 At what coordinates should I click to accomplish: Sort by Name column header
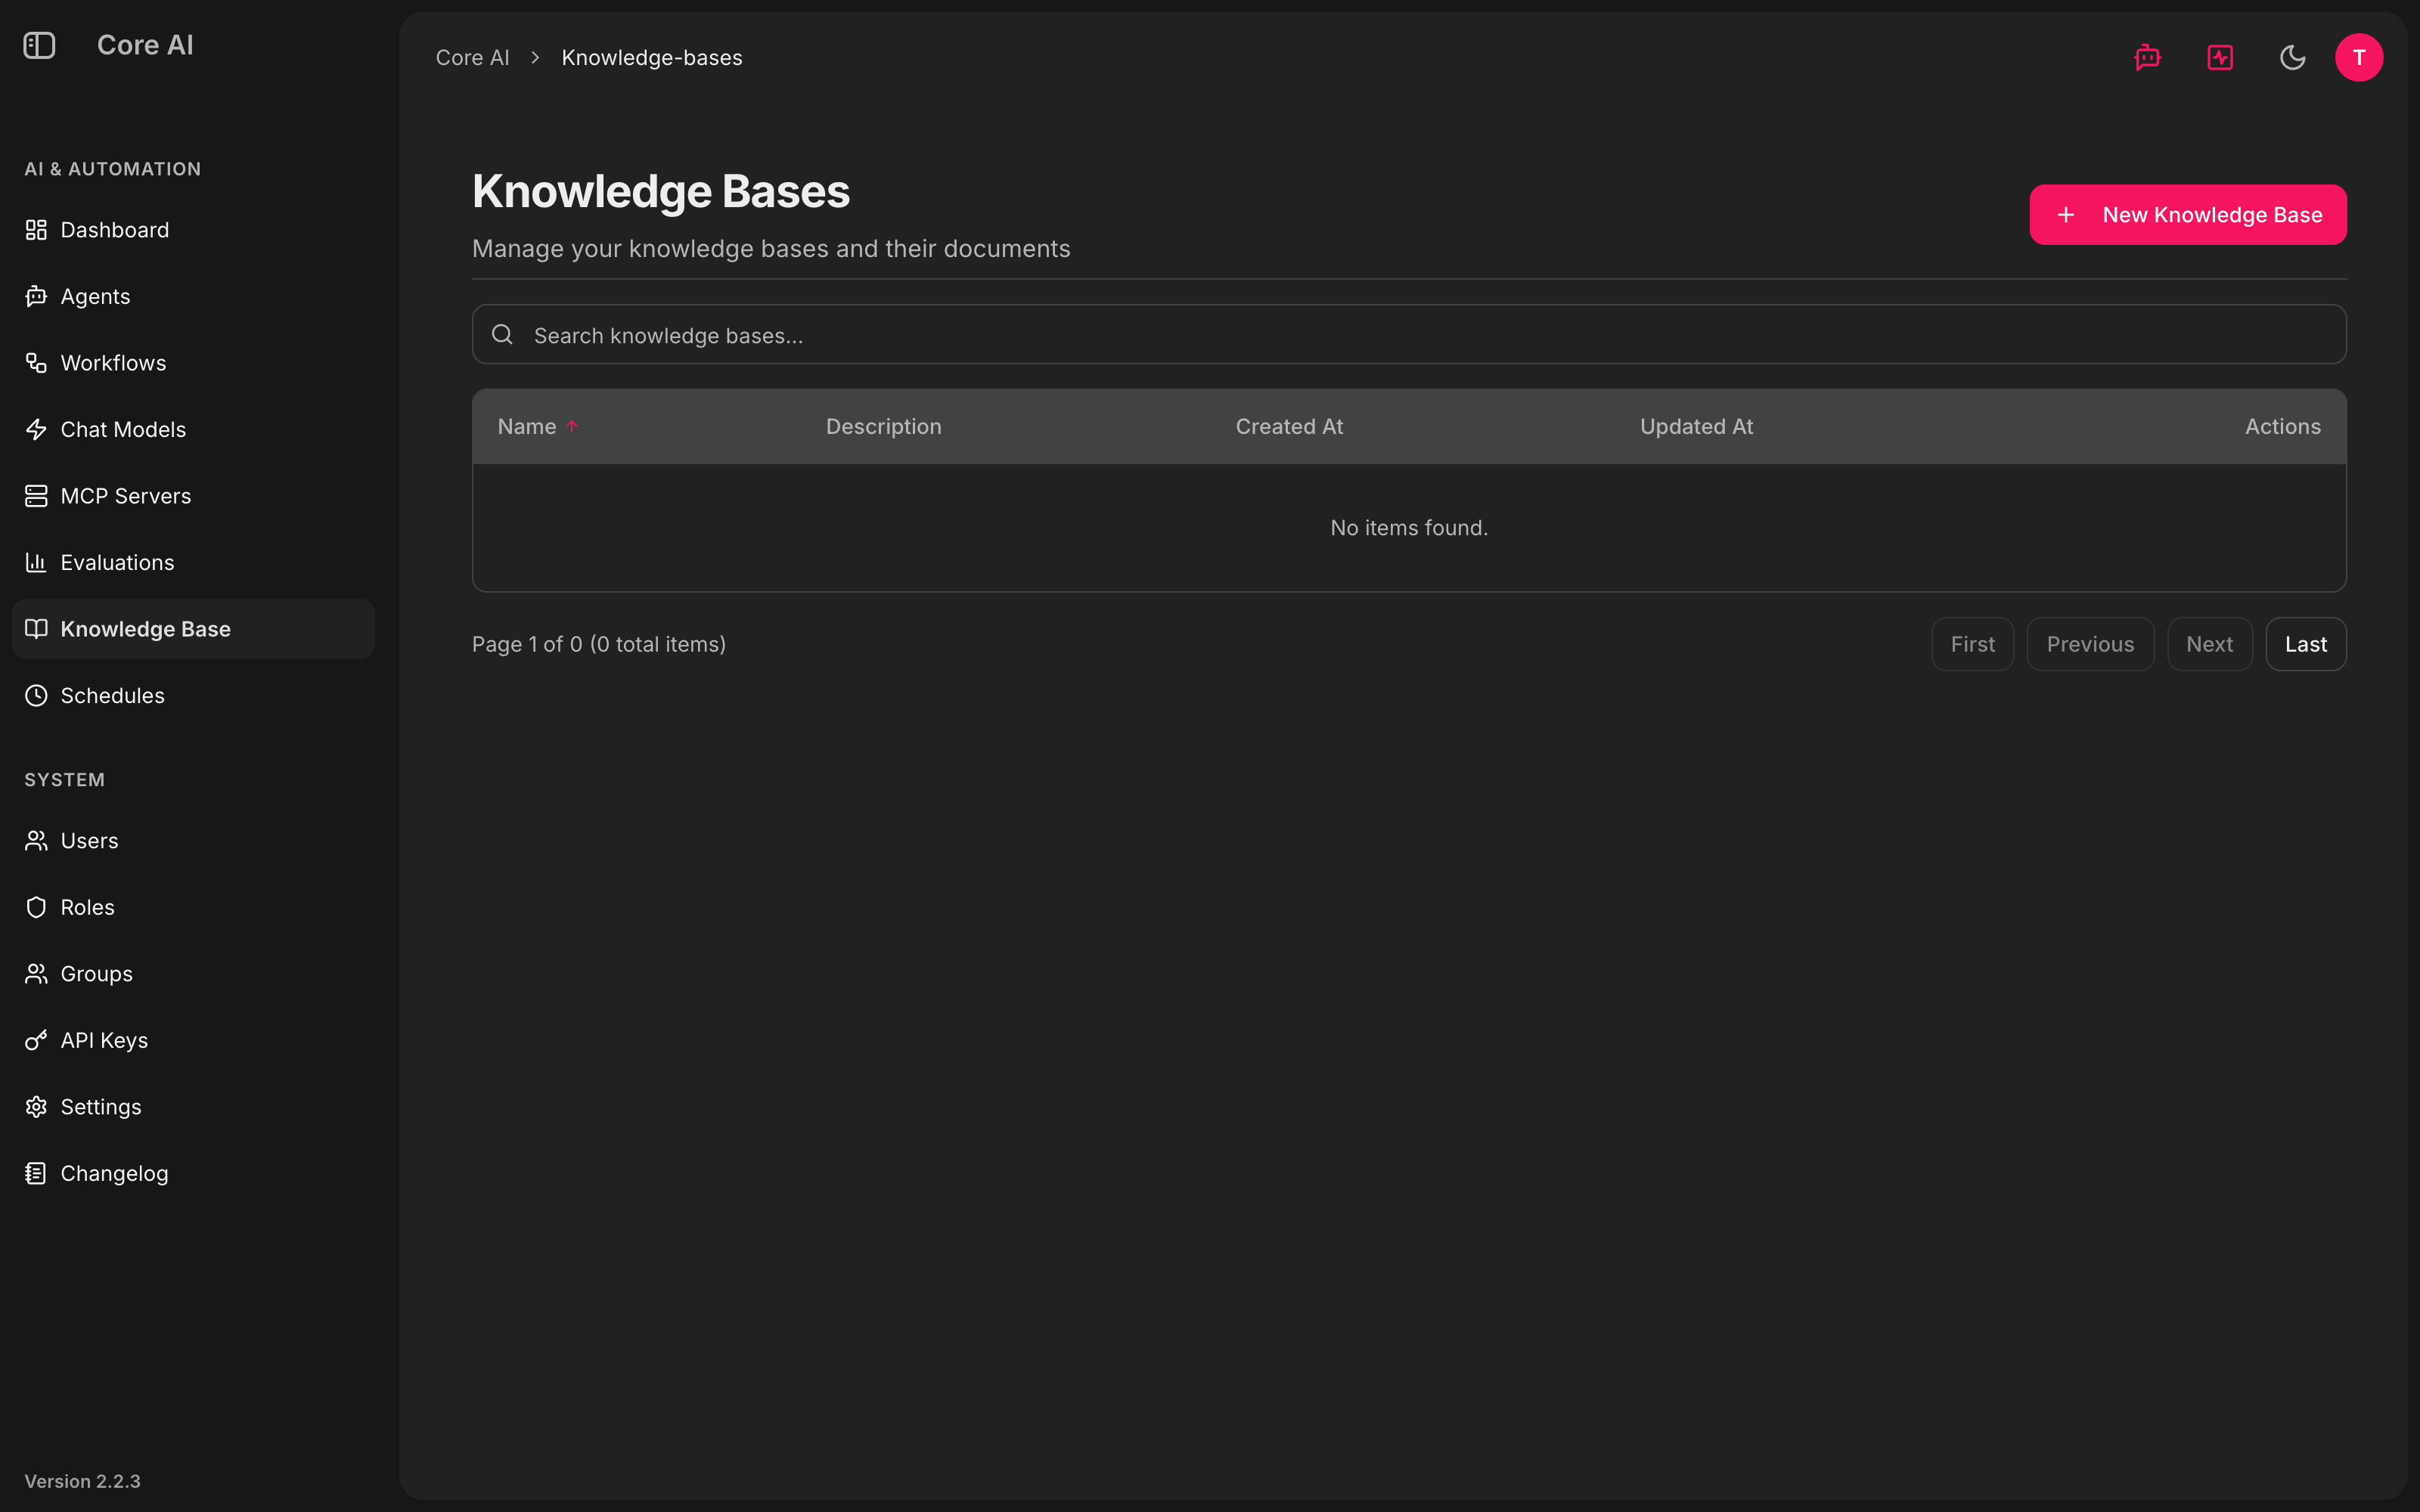tap(527, 426)
